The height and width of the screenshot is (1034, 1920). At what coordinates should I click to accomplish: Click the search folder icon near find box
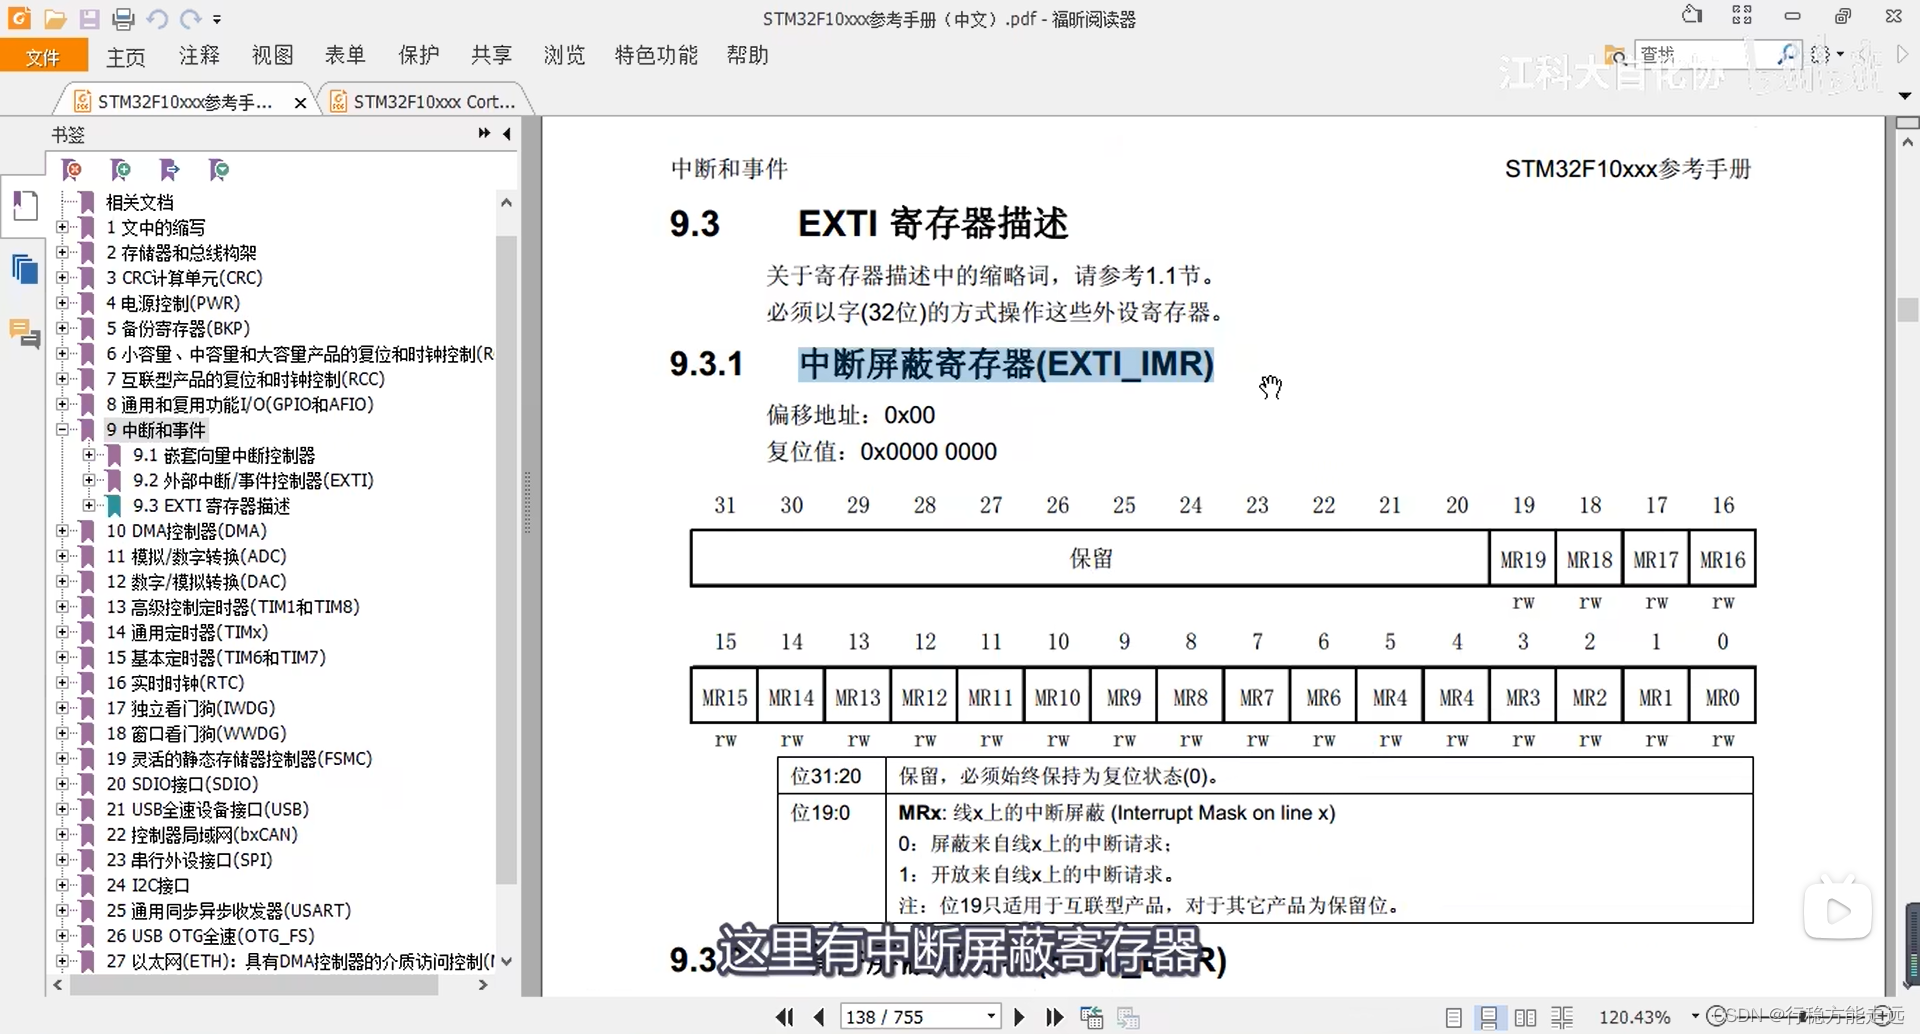pos(1614,54)
